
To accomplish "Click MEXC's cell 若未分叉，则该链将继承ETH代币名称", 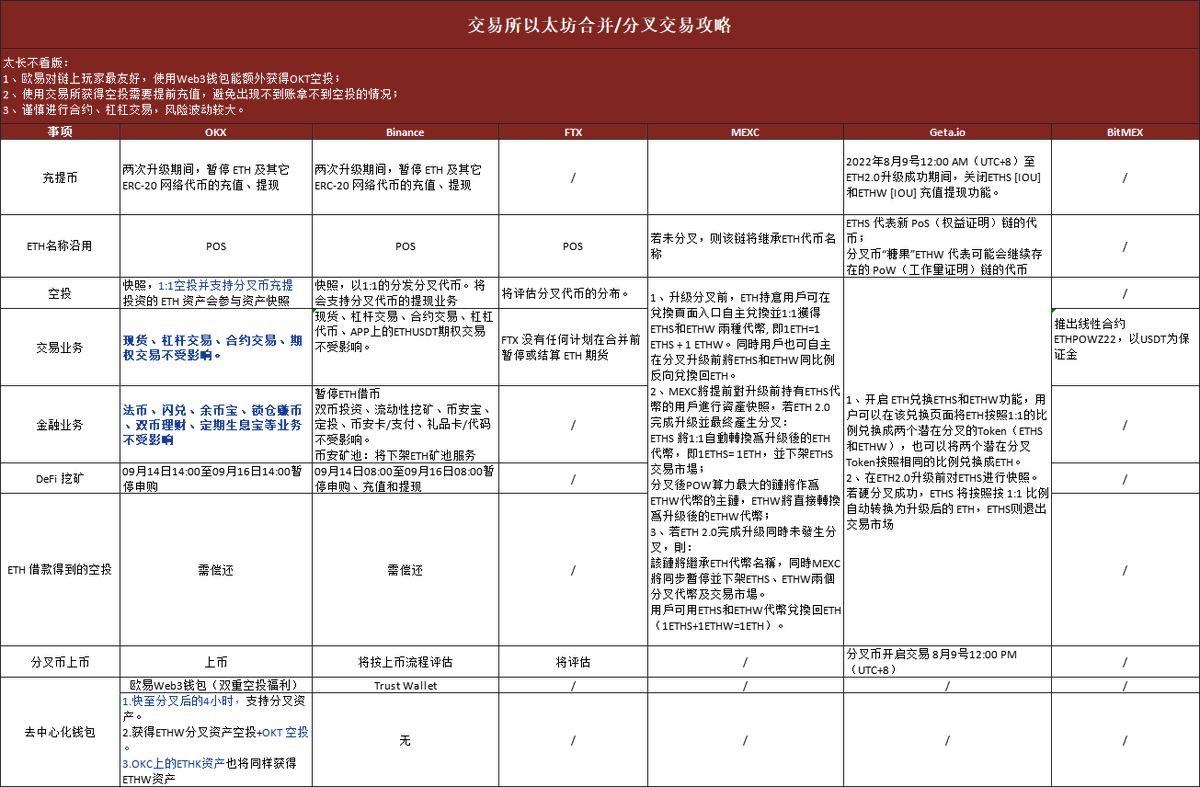I will 745,246.
